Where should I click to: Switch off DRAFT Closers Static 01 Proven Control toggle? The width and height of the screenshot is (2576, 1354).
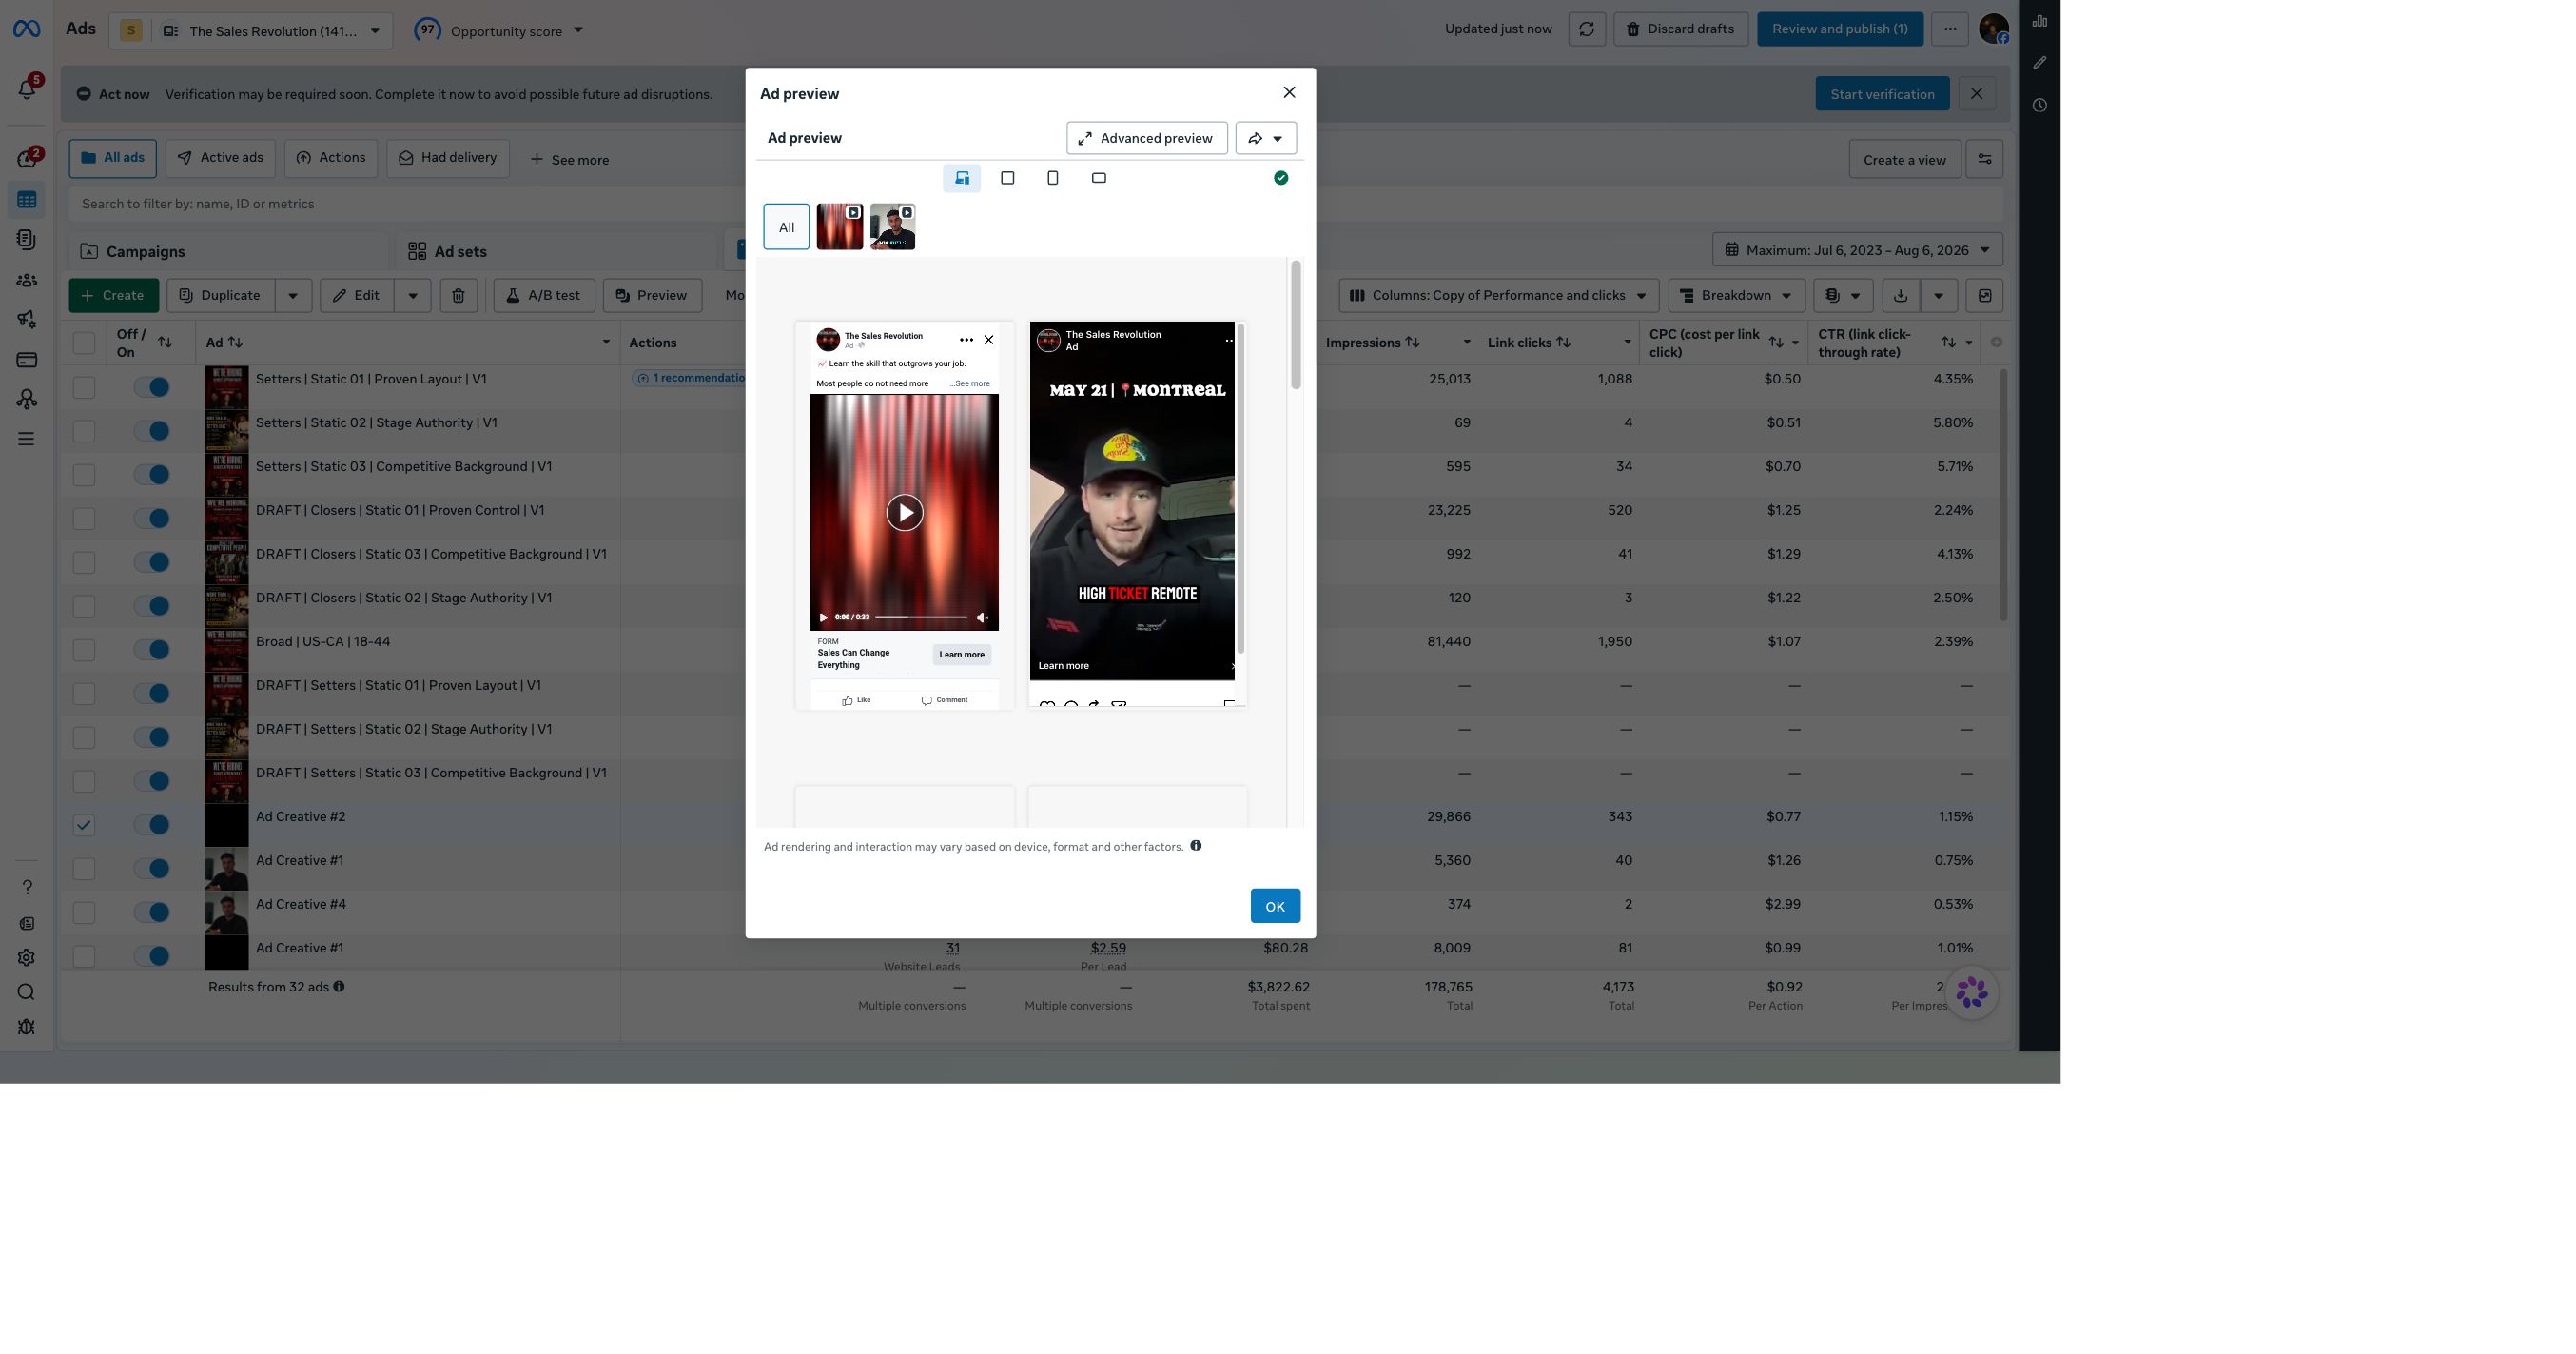tap(152, 518)
